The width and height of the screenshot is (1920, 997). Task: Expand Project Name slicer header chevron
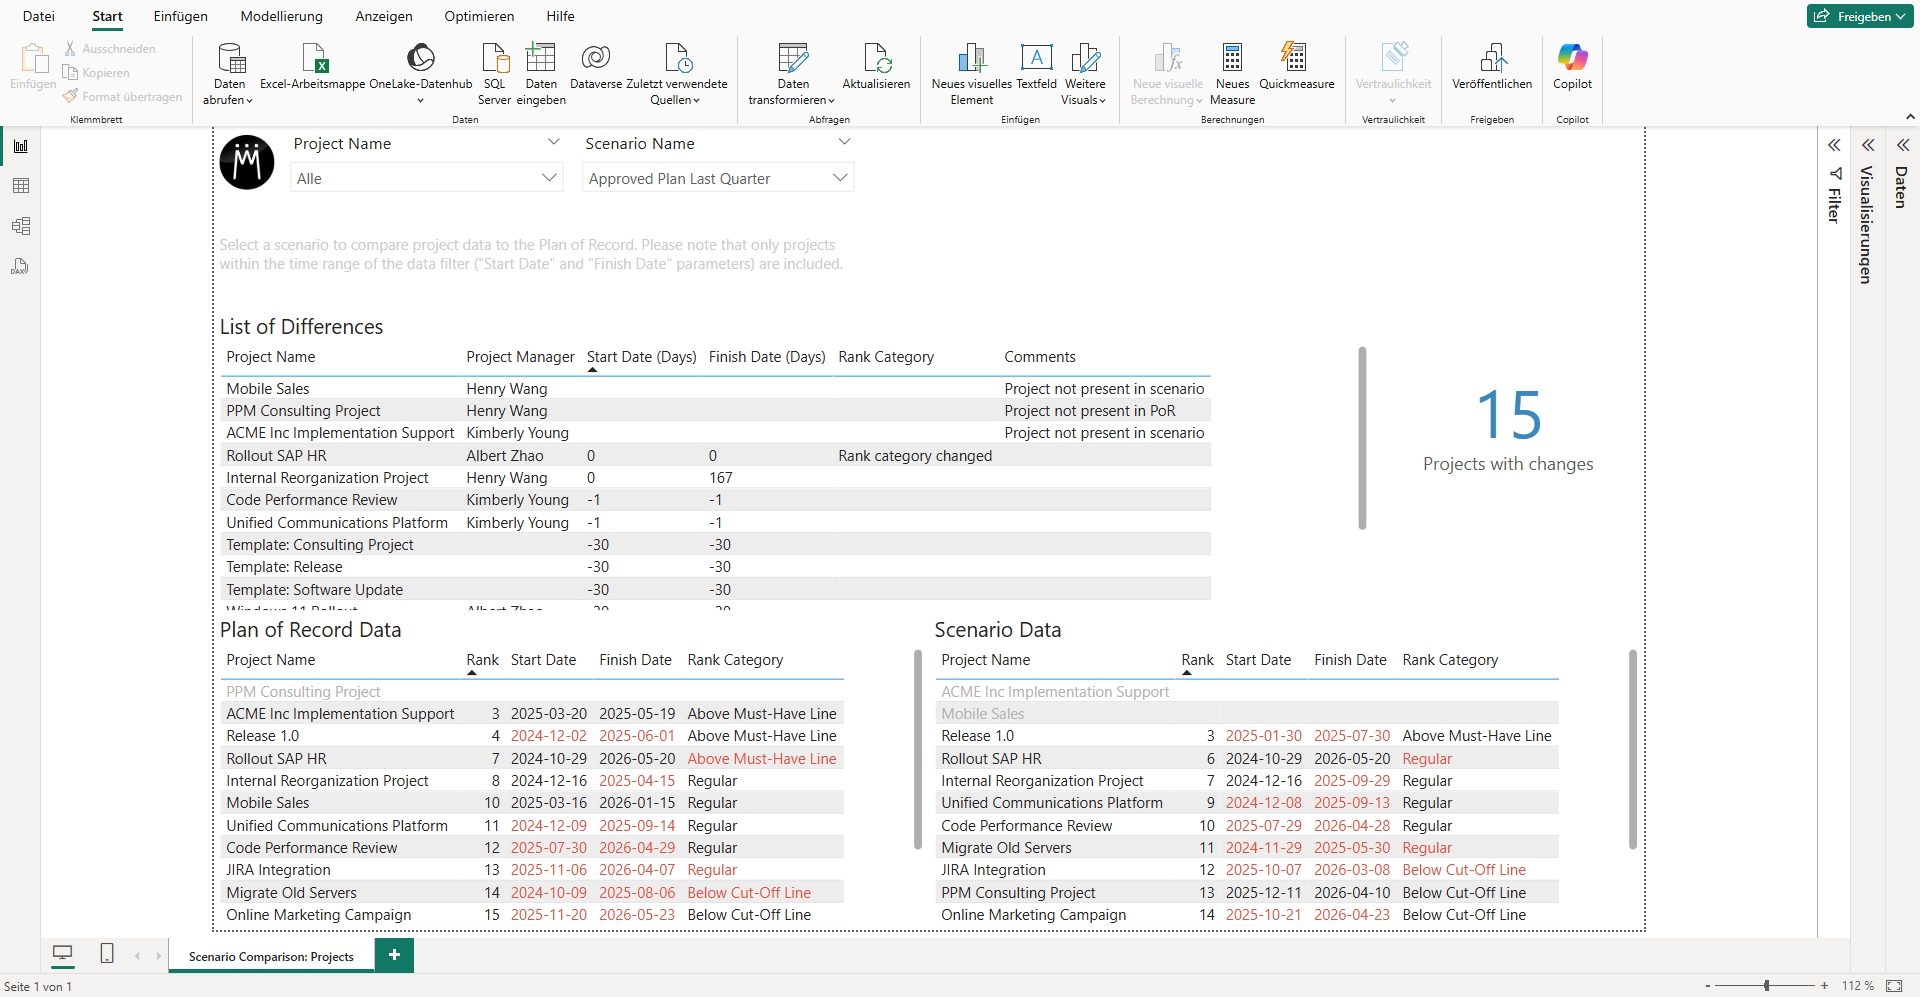553,142
